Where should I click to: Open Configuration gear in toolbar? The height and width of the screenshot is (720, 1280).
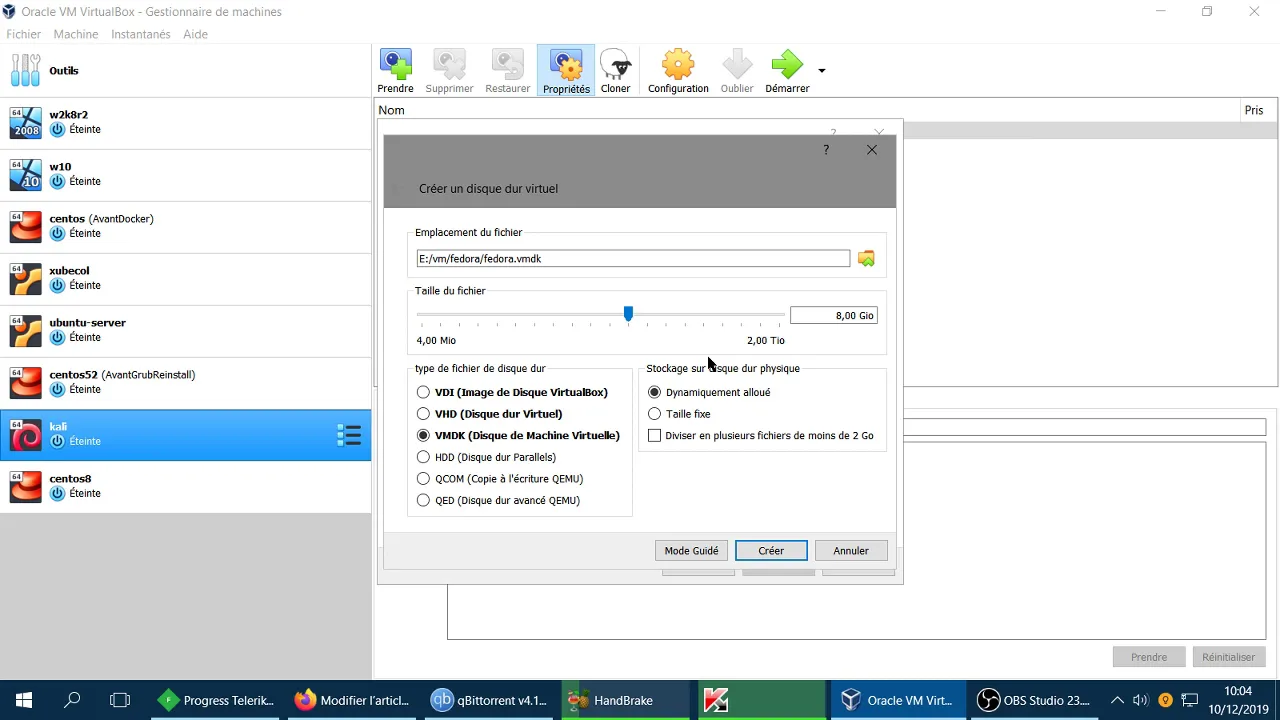[x=678, y=71]
